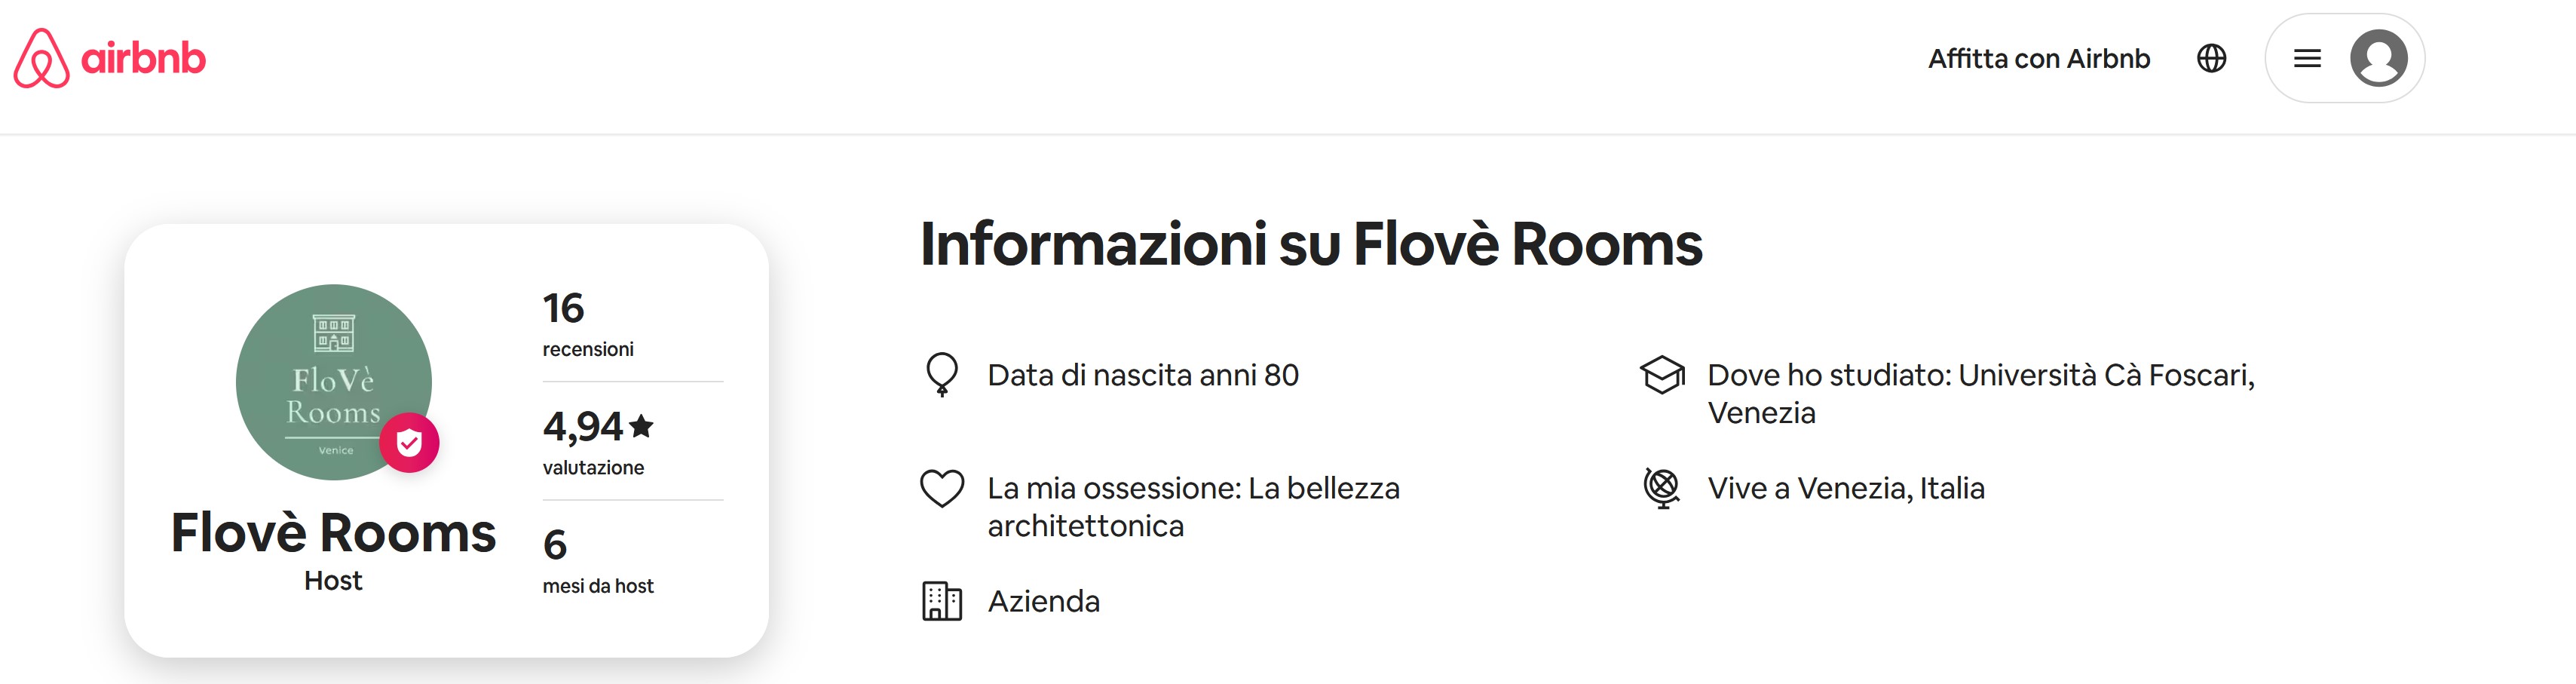Click the user avatar icon
The height and width of the screenshot is (684, 2576).
2378,58
